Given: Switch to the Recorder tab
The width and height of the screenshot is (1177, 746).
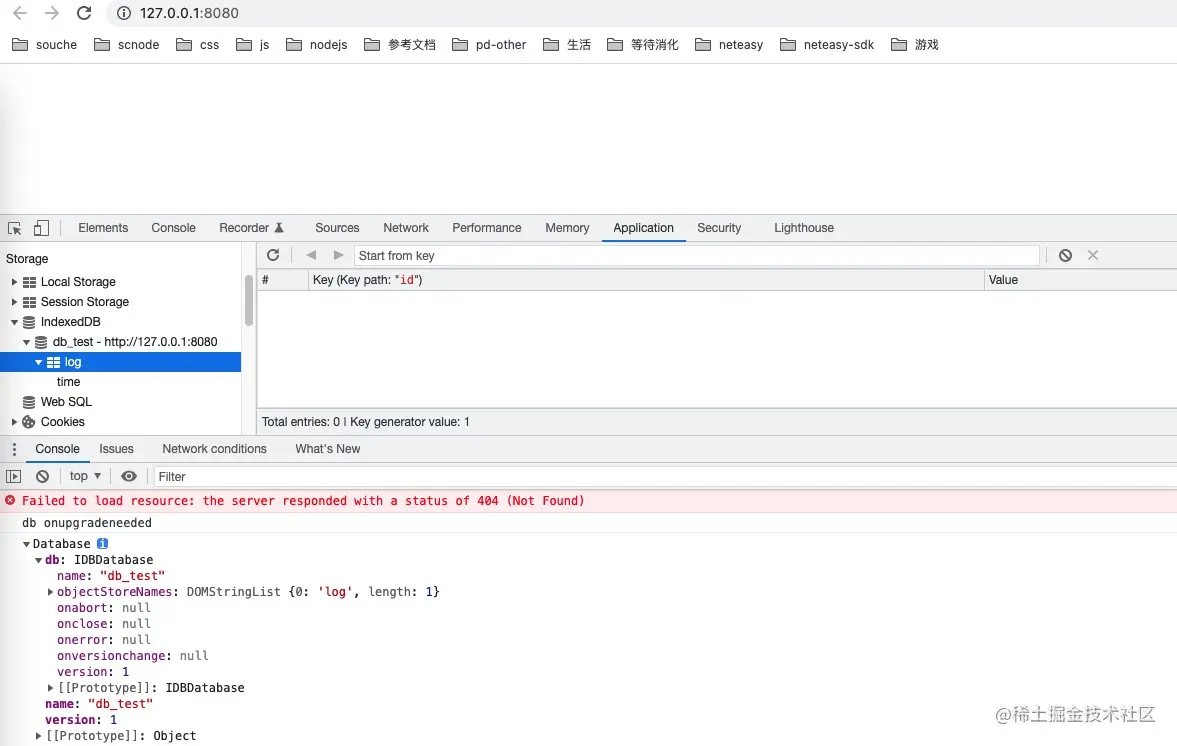Looking at the screenshot, I should pos(251,228).
